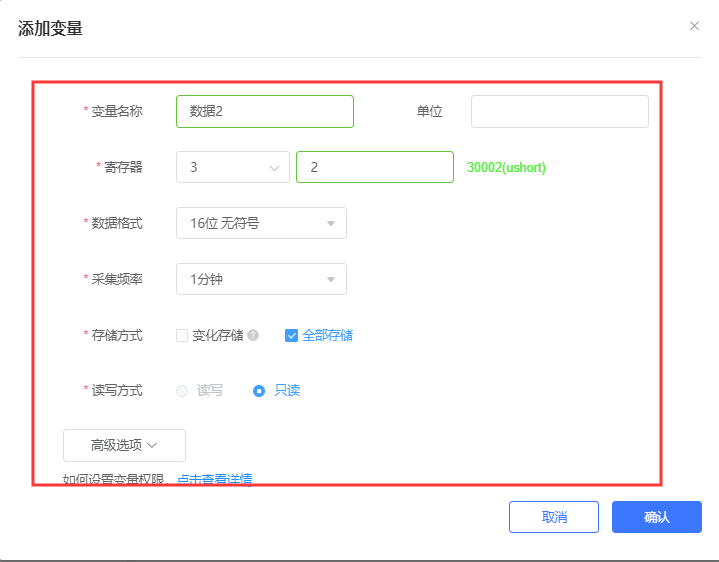Open the 点击查看详情 link
This screenshot has height=562, width=719.
tap(214, 479)
